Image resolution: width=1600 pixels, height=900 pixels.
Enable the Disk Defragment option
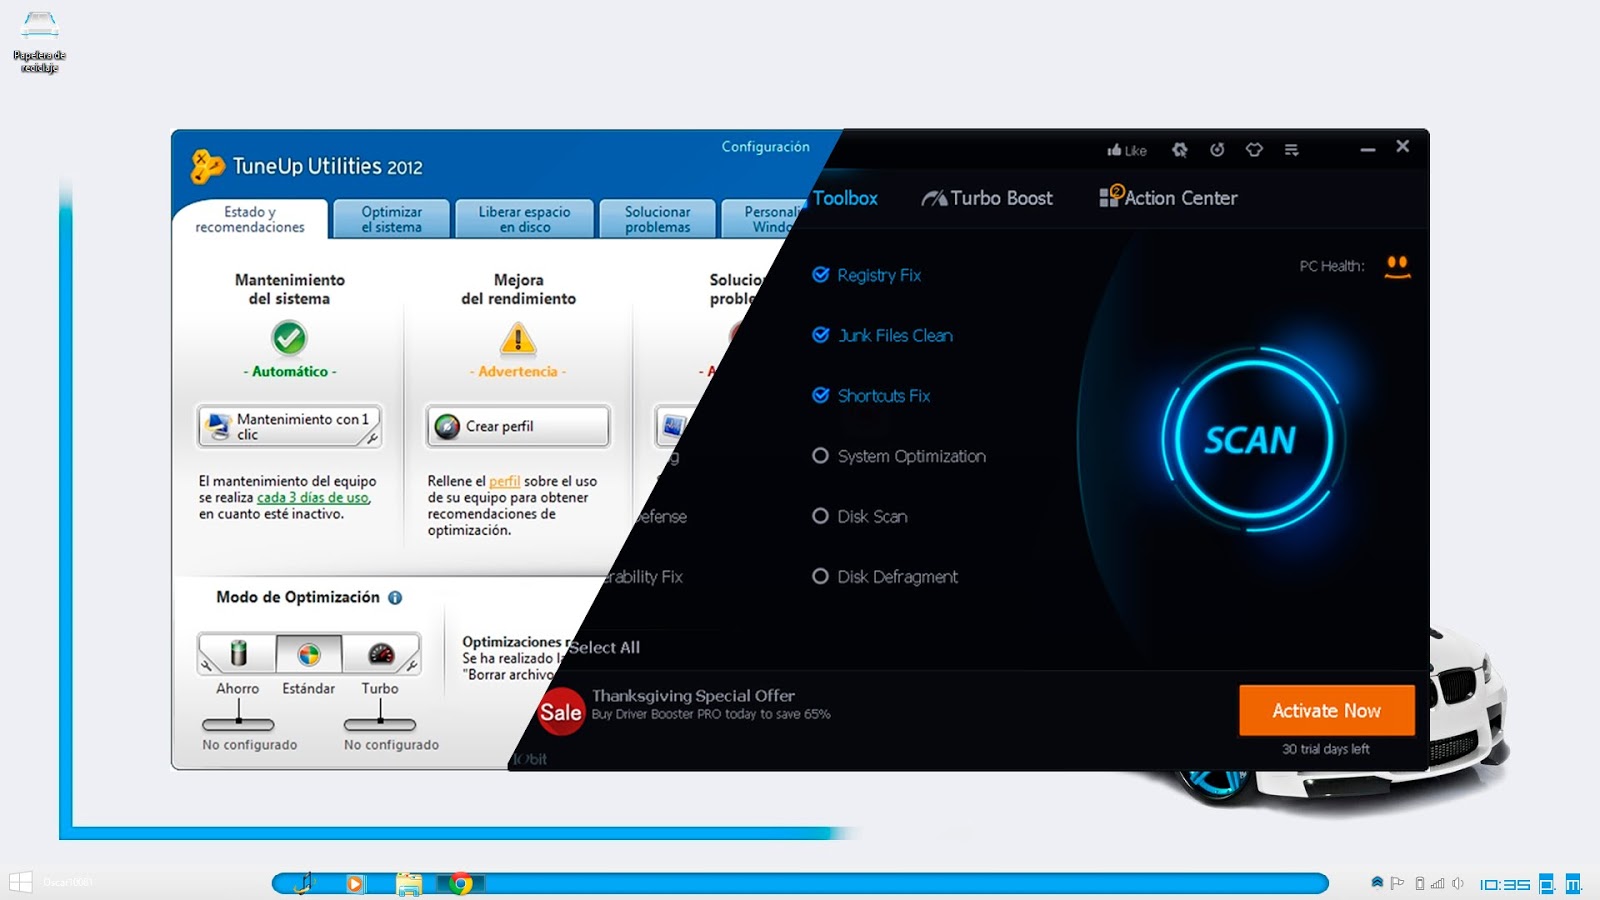(x=820, y=576)
